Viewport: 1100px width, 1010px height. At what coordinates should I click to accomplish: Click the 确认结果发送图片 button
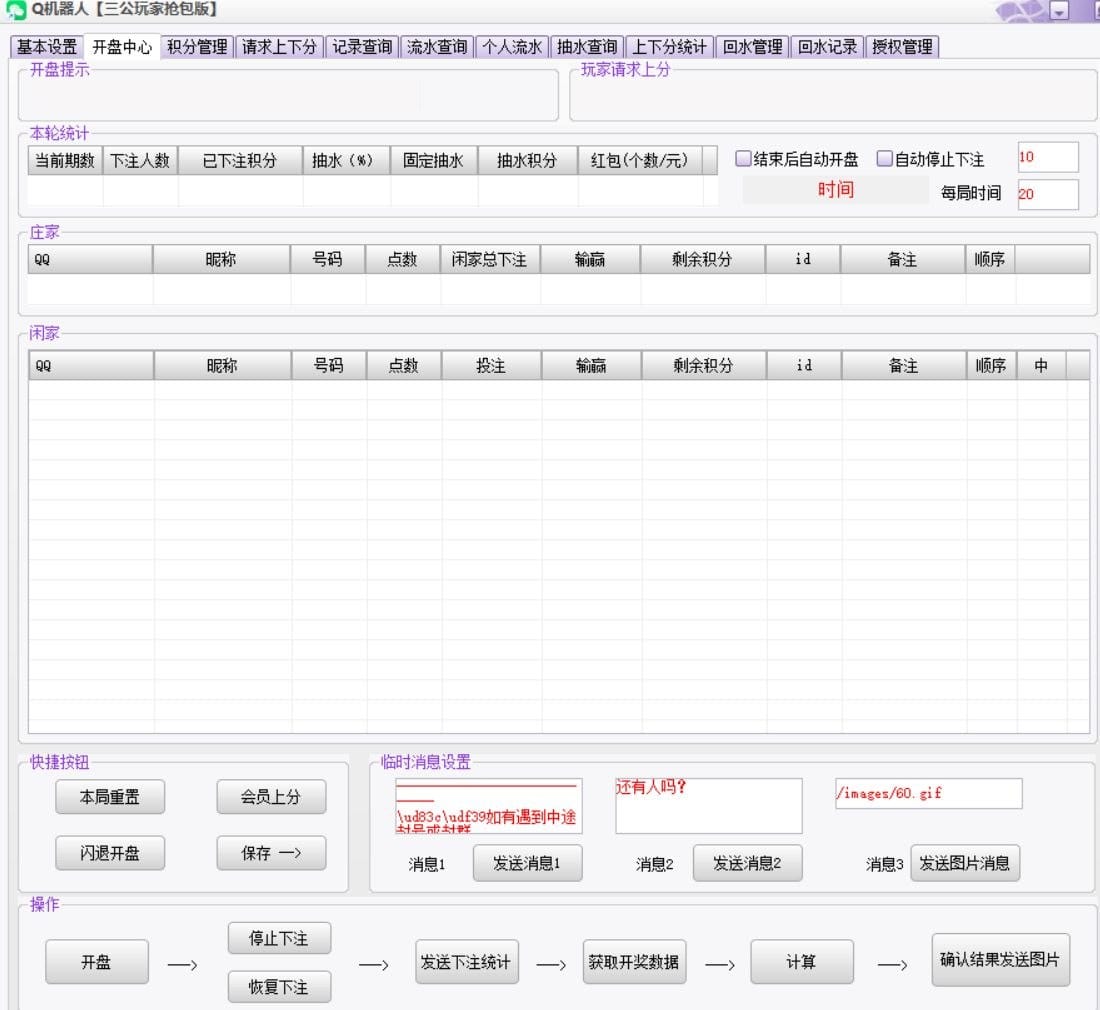point(1000,960)
